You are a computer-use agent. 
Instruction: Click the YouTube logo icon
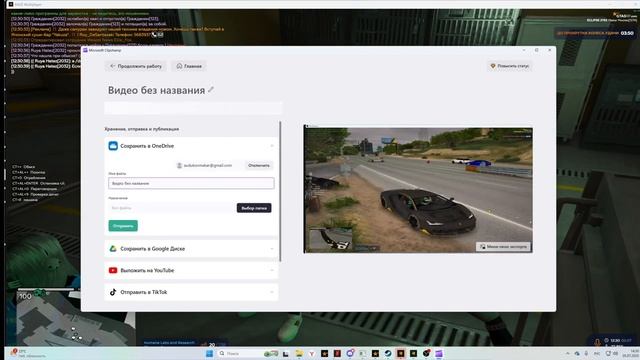[x=113, y=270]
